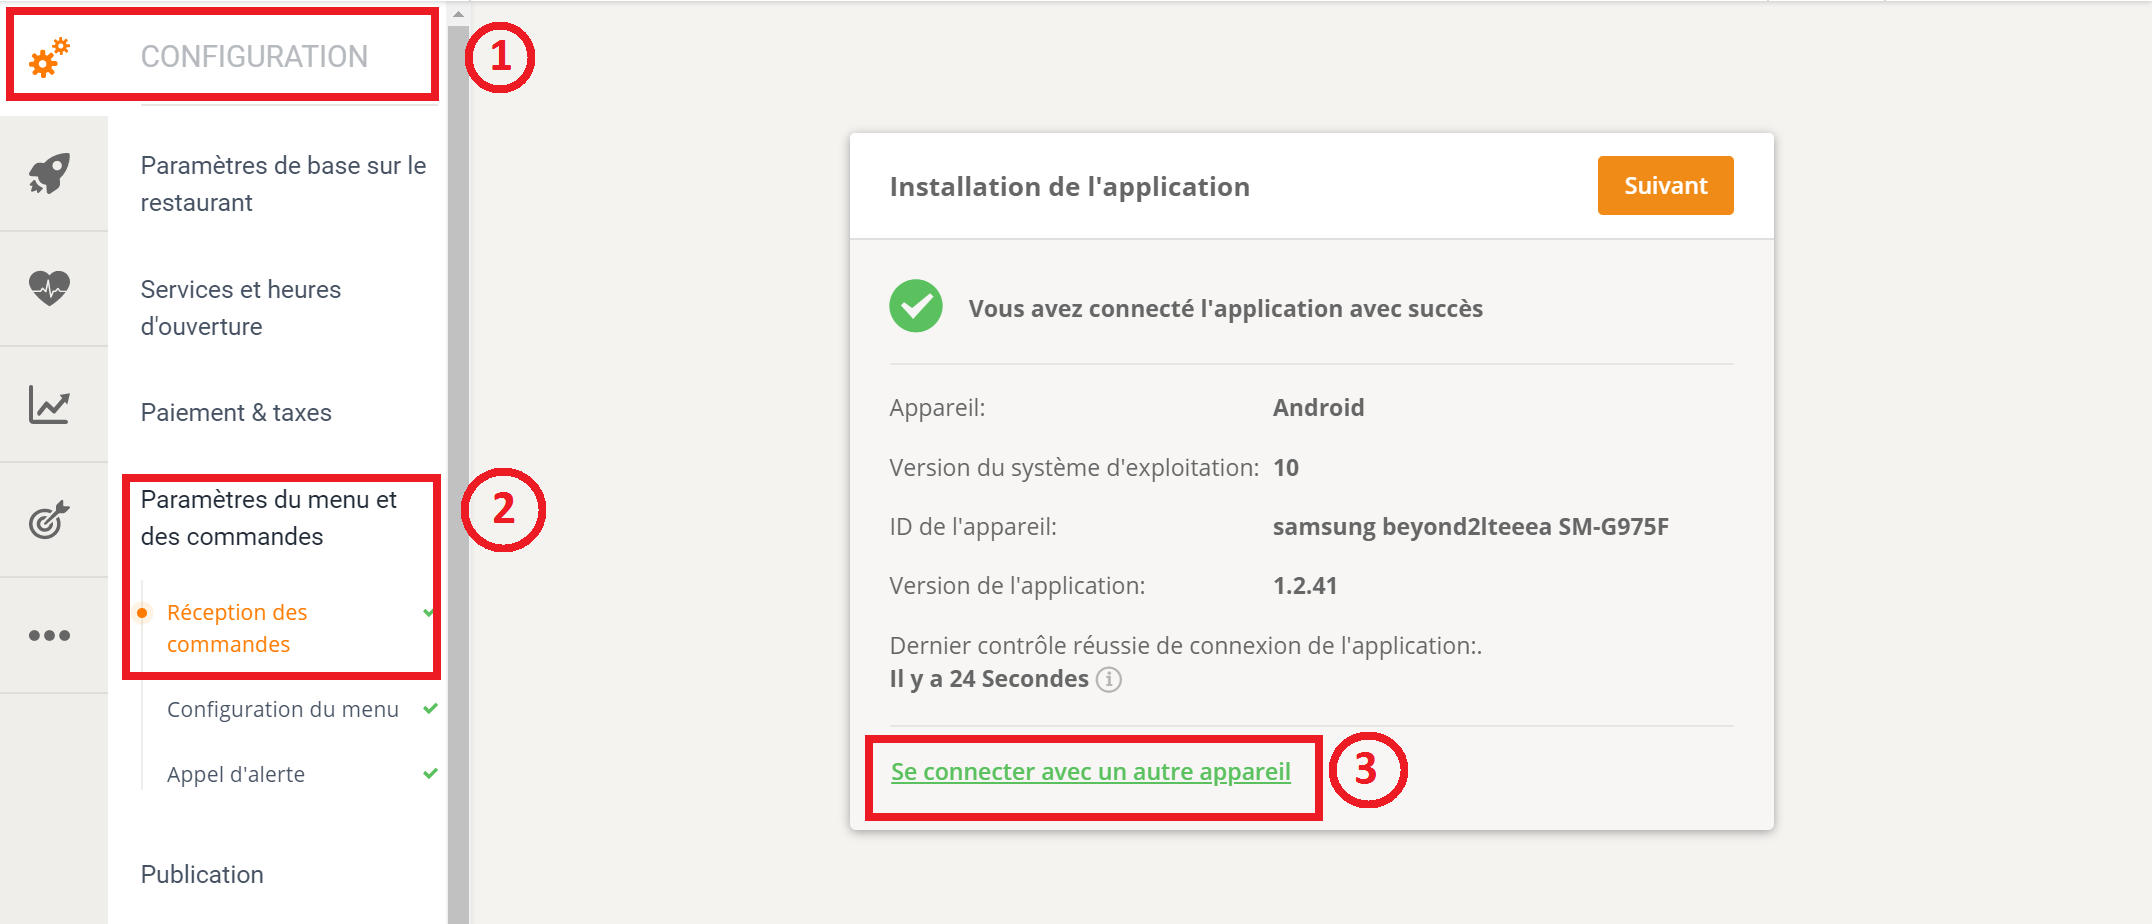The image size is (2152, 924).
Task: Click the CONFIGURATION header title
Action: [254, 57]
